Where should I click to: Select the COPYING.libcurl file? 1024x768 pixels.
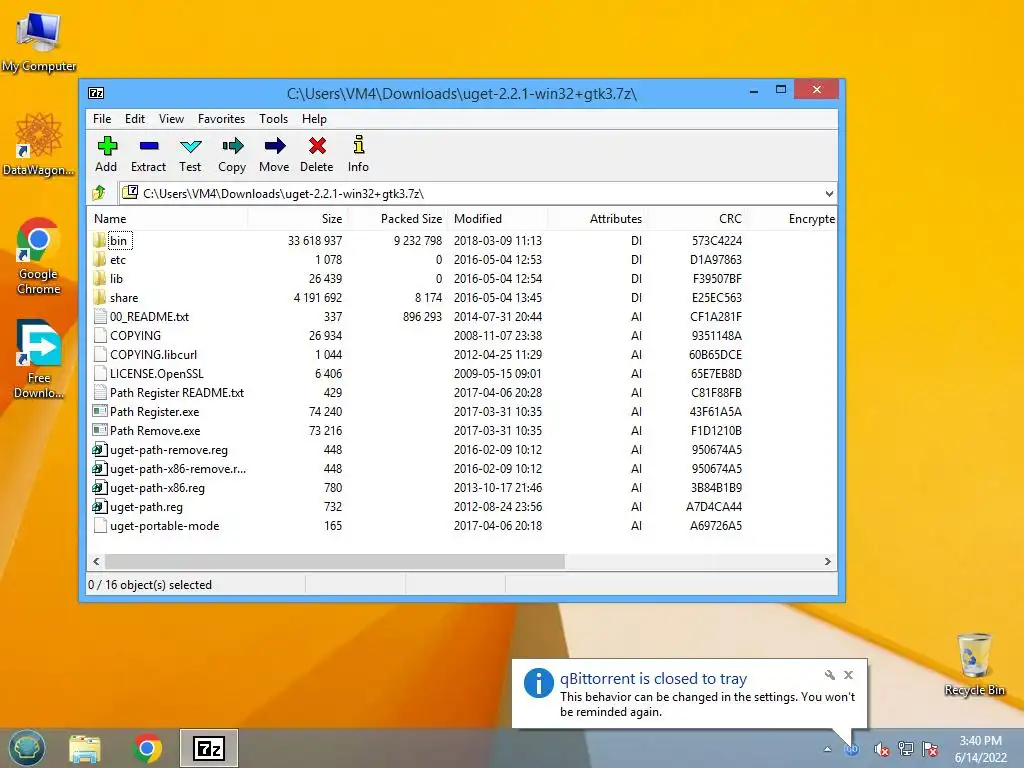coord(153,355)
